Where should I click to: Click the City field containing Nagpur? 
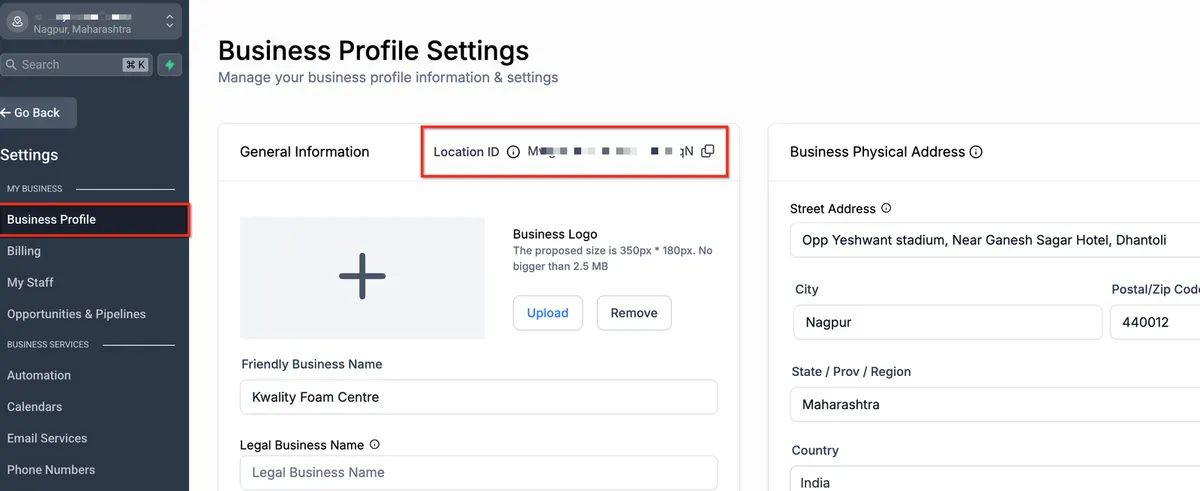click(x=947, y=323)
